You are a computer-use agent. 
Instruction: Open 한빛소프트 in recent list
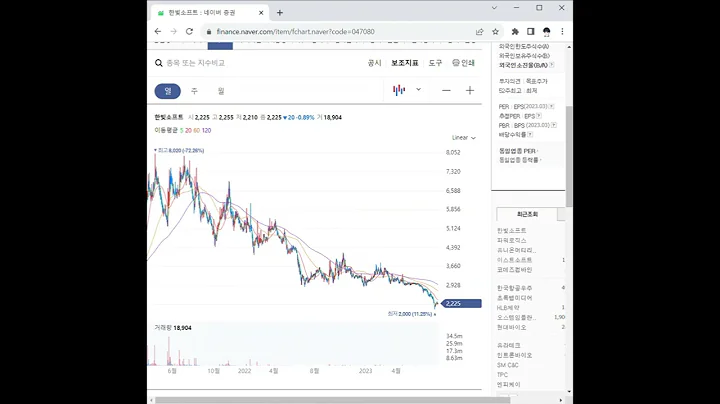512,230
